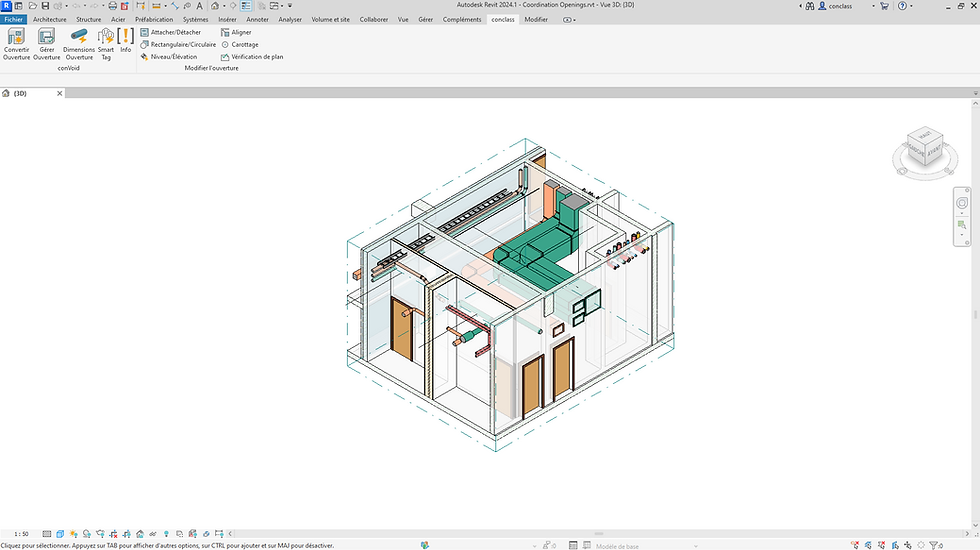Click the Modèle de base design option dropdown
Viewport: 980px width, 550px height.
coord(646,546)
